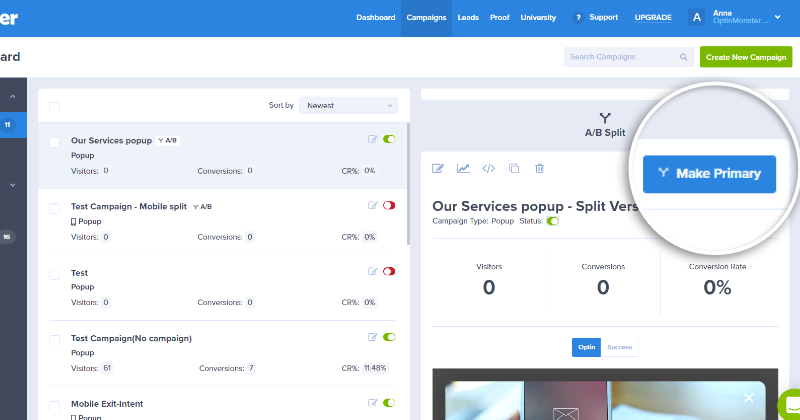Click the detail panel edit campaign icon
Image resolution: width=800 pixels, height=420 pixels.
point(438,168)
